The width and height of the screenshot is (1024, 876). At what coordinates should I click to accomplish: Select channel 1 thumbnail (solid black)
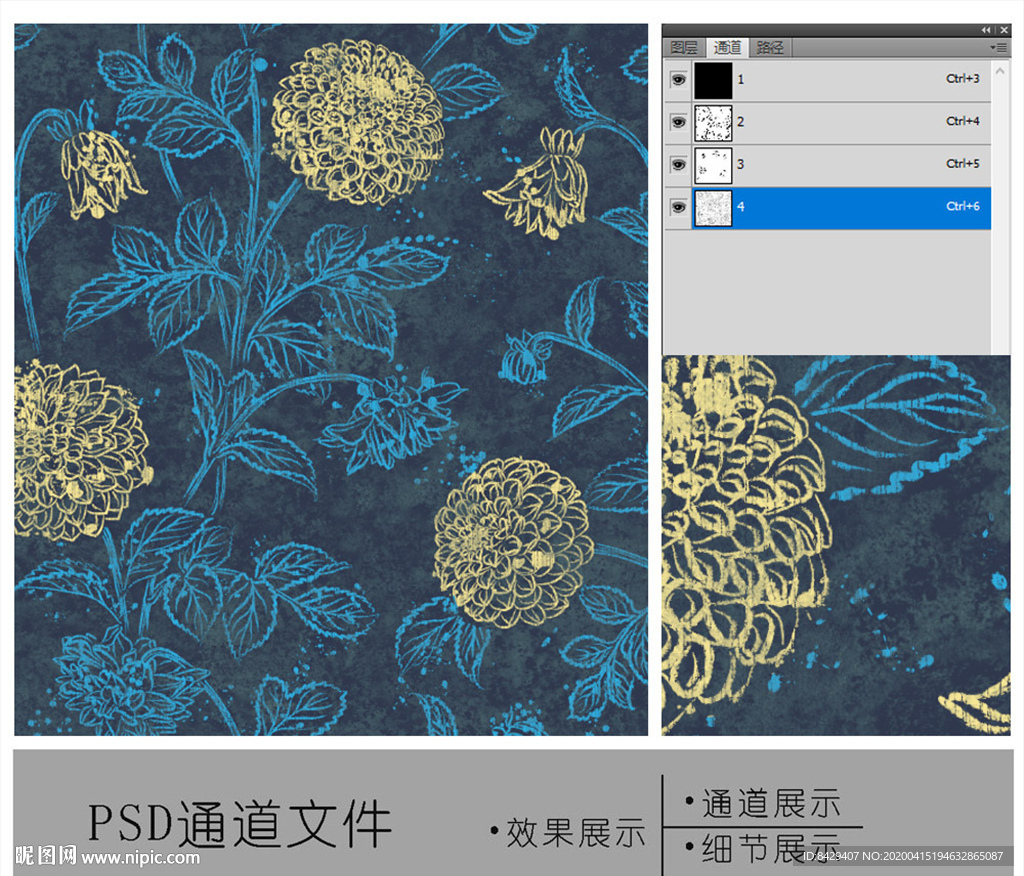(712, 80)
